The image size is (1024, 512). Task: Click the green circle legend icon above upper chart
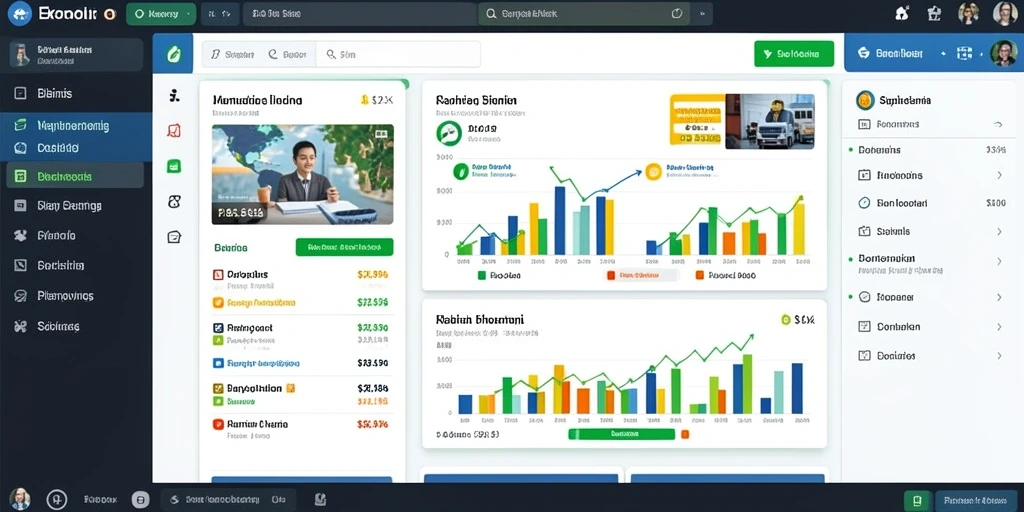click(461, 171)
